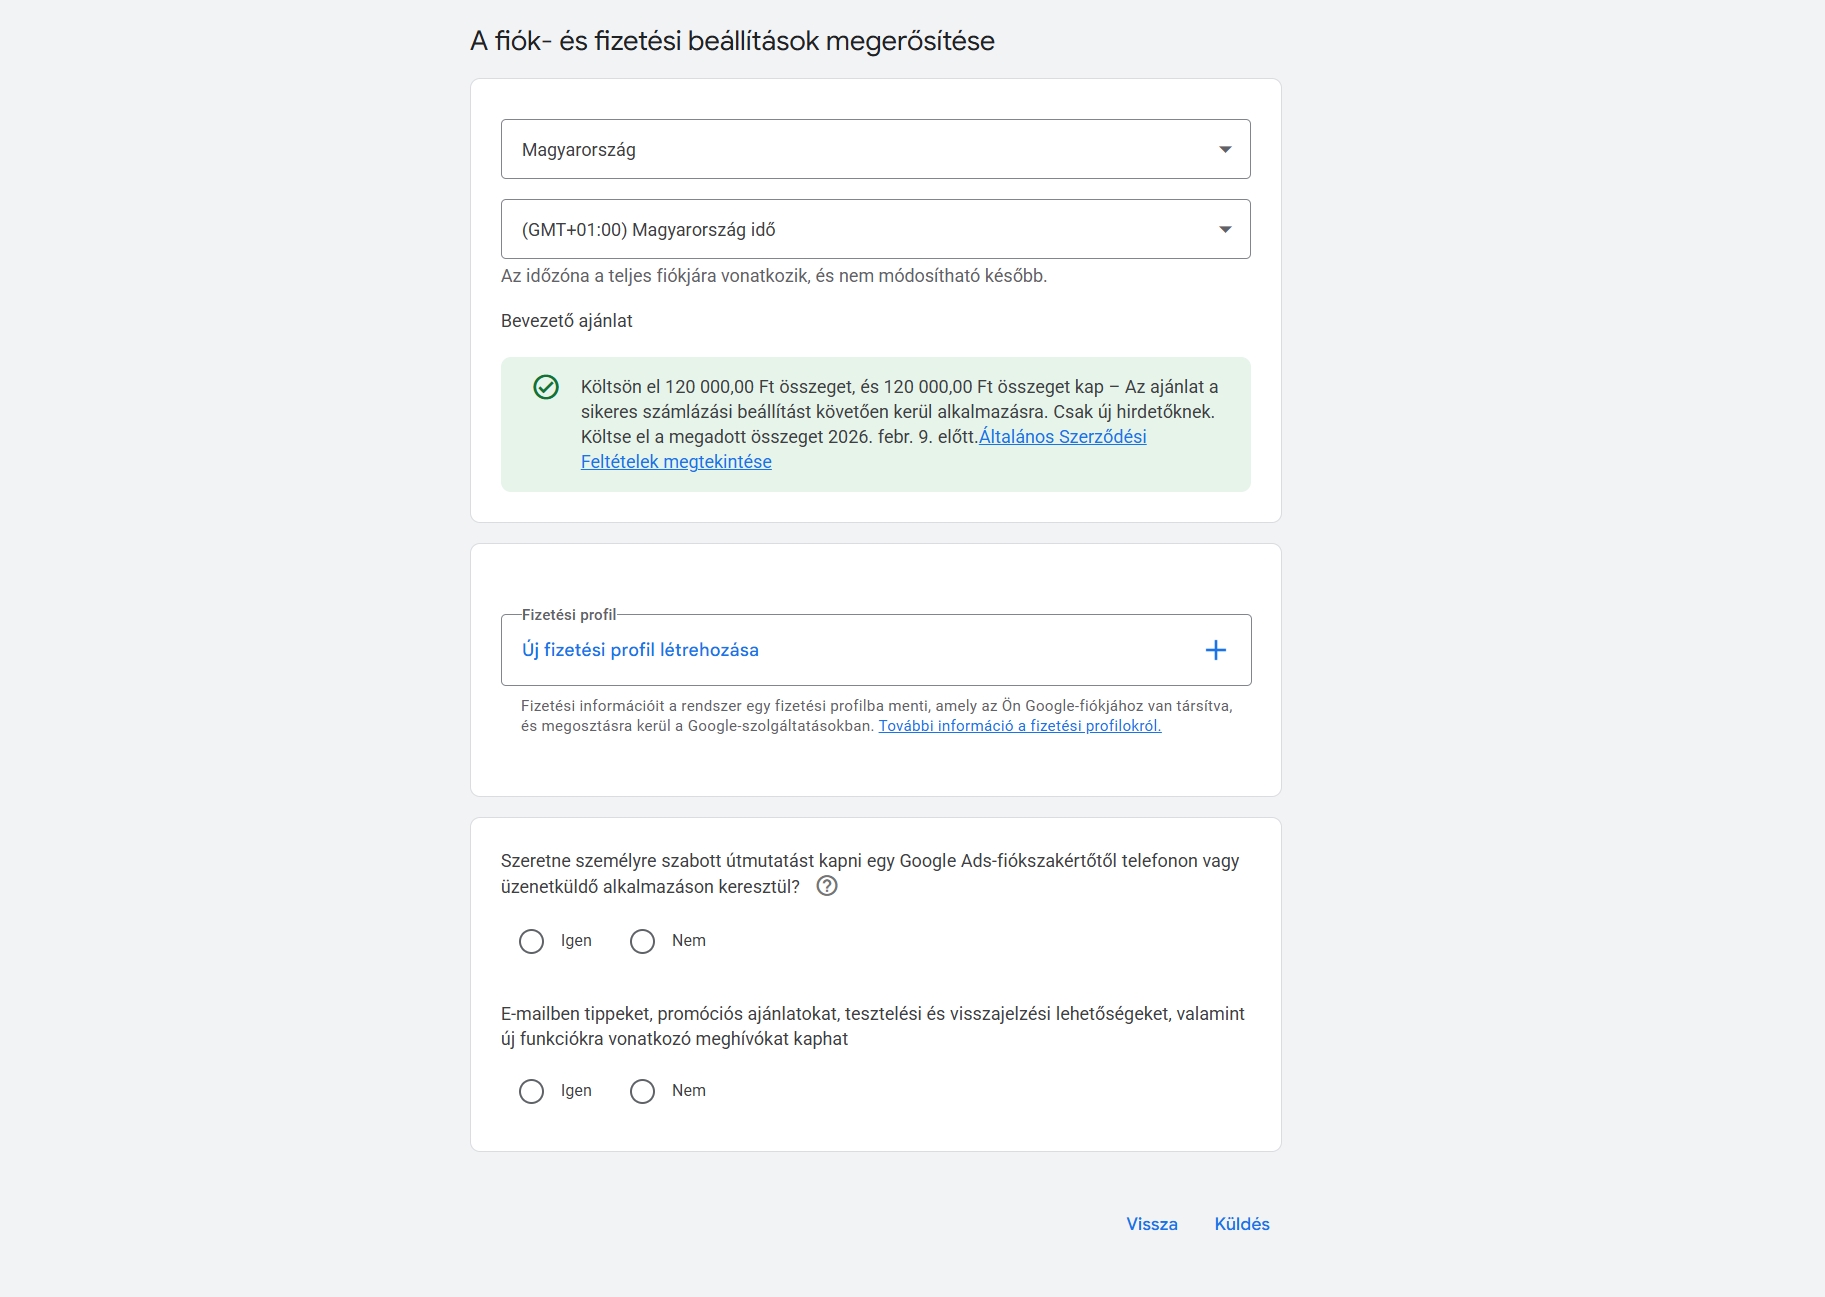The height and width of the screenshot is (1297, 1825).
Task: Click the Bevezető ajánlat offer banner text
Action: pos(898,412)
